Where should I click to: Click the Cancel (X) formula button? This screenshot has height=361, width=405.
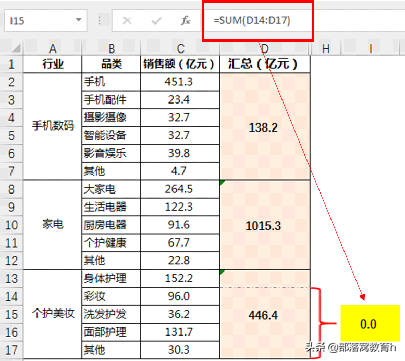pyautogui.click(x=127, y=21)
